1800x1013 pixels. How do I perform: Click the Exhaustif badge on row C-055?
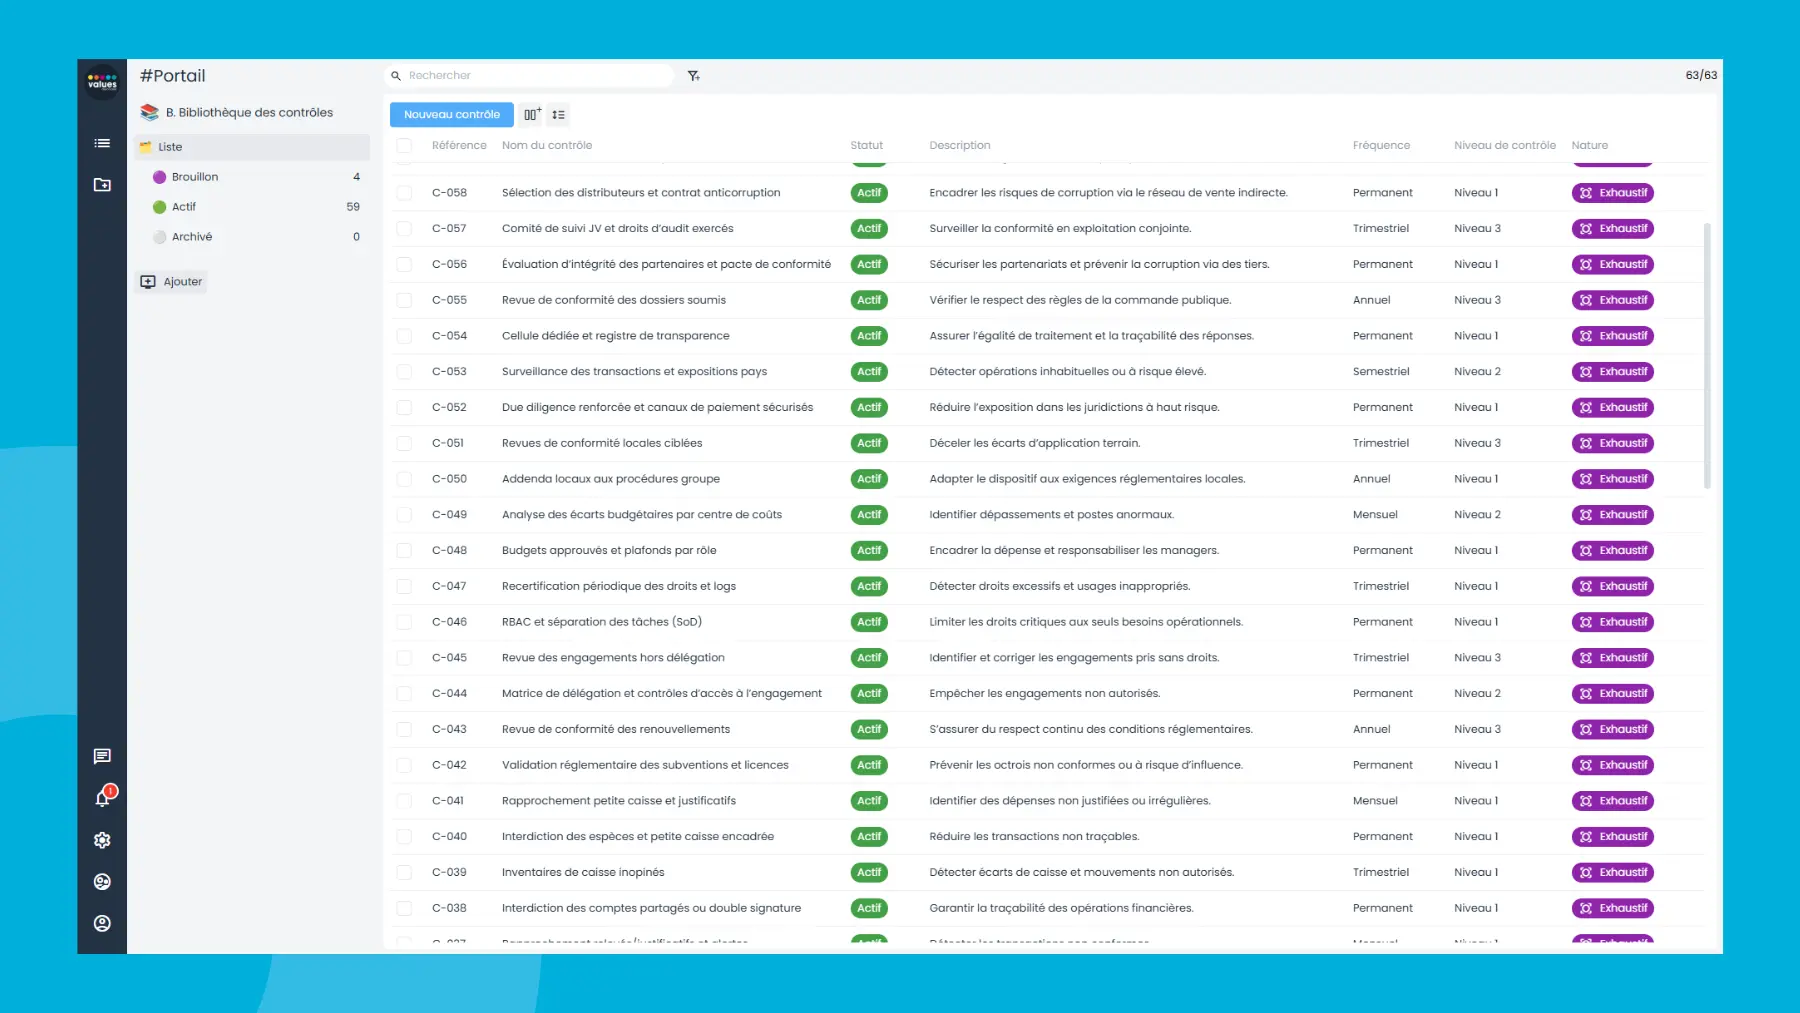pos(1613,300)
